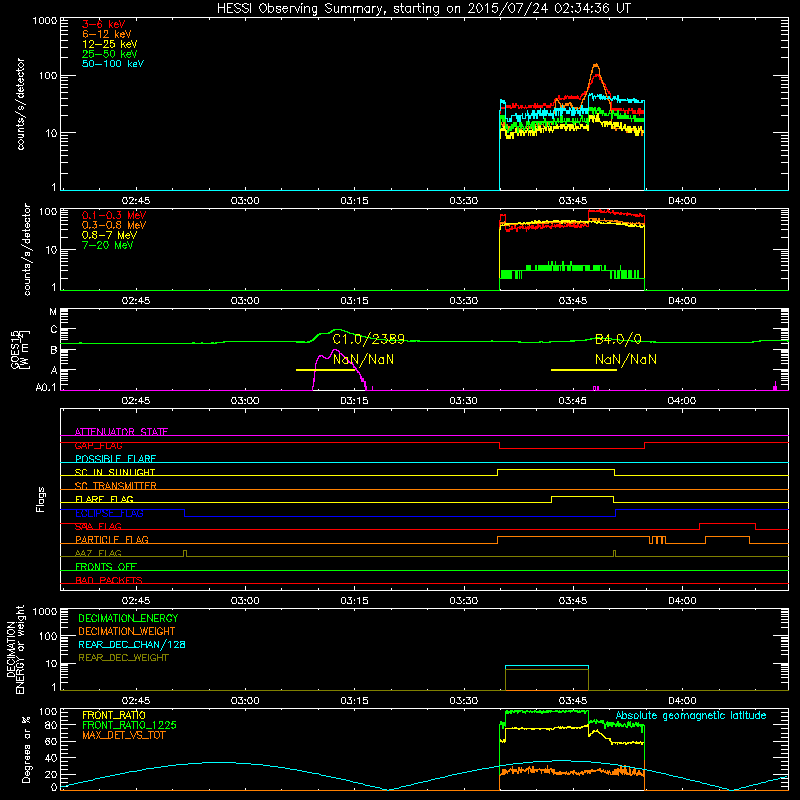
Task: Select the 25-50 keV legend label
Action: (x=109, y=54)
